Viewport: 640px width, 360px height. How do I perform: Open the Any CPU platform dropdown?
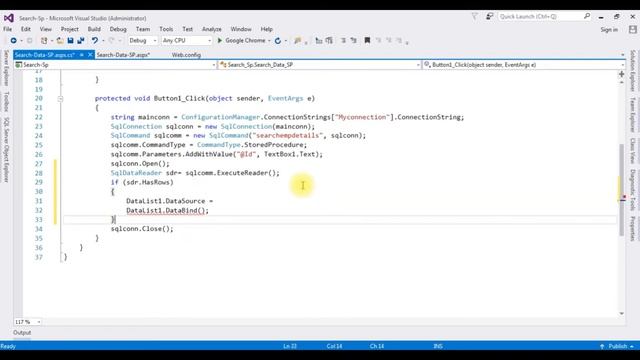(x=187, y=40)
